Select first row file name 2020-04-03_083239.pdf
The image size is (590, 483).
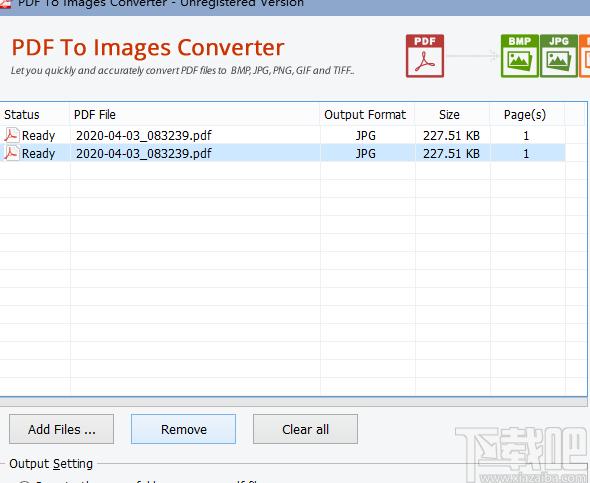144,135
